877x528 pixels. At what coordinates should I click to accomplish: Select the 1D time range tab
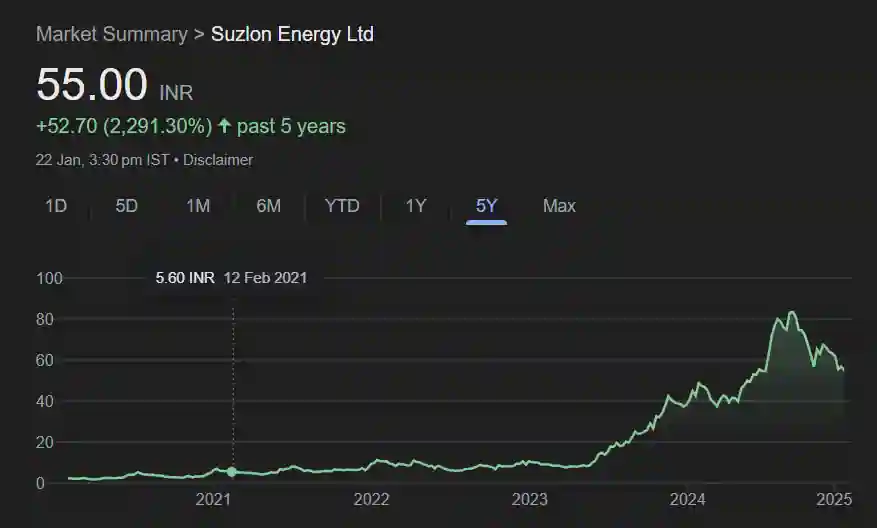click(x=56, y=206)
